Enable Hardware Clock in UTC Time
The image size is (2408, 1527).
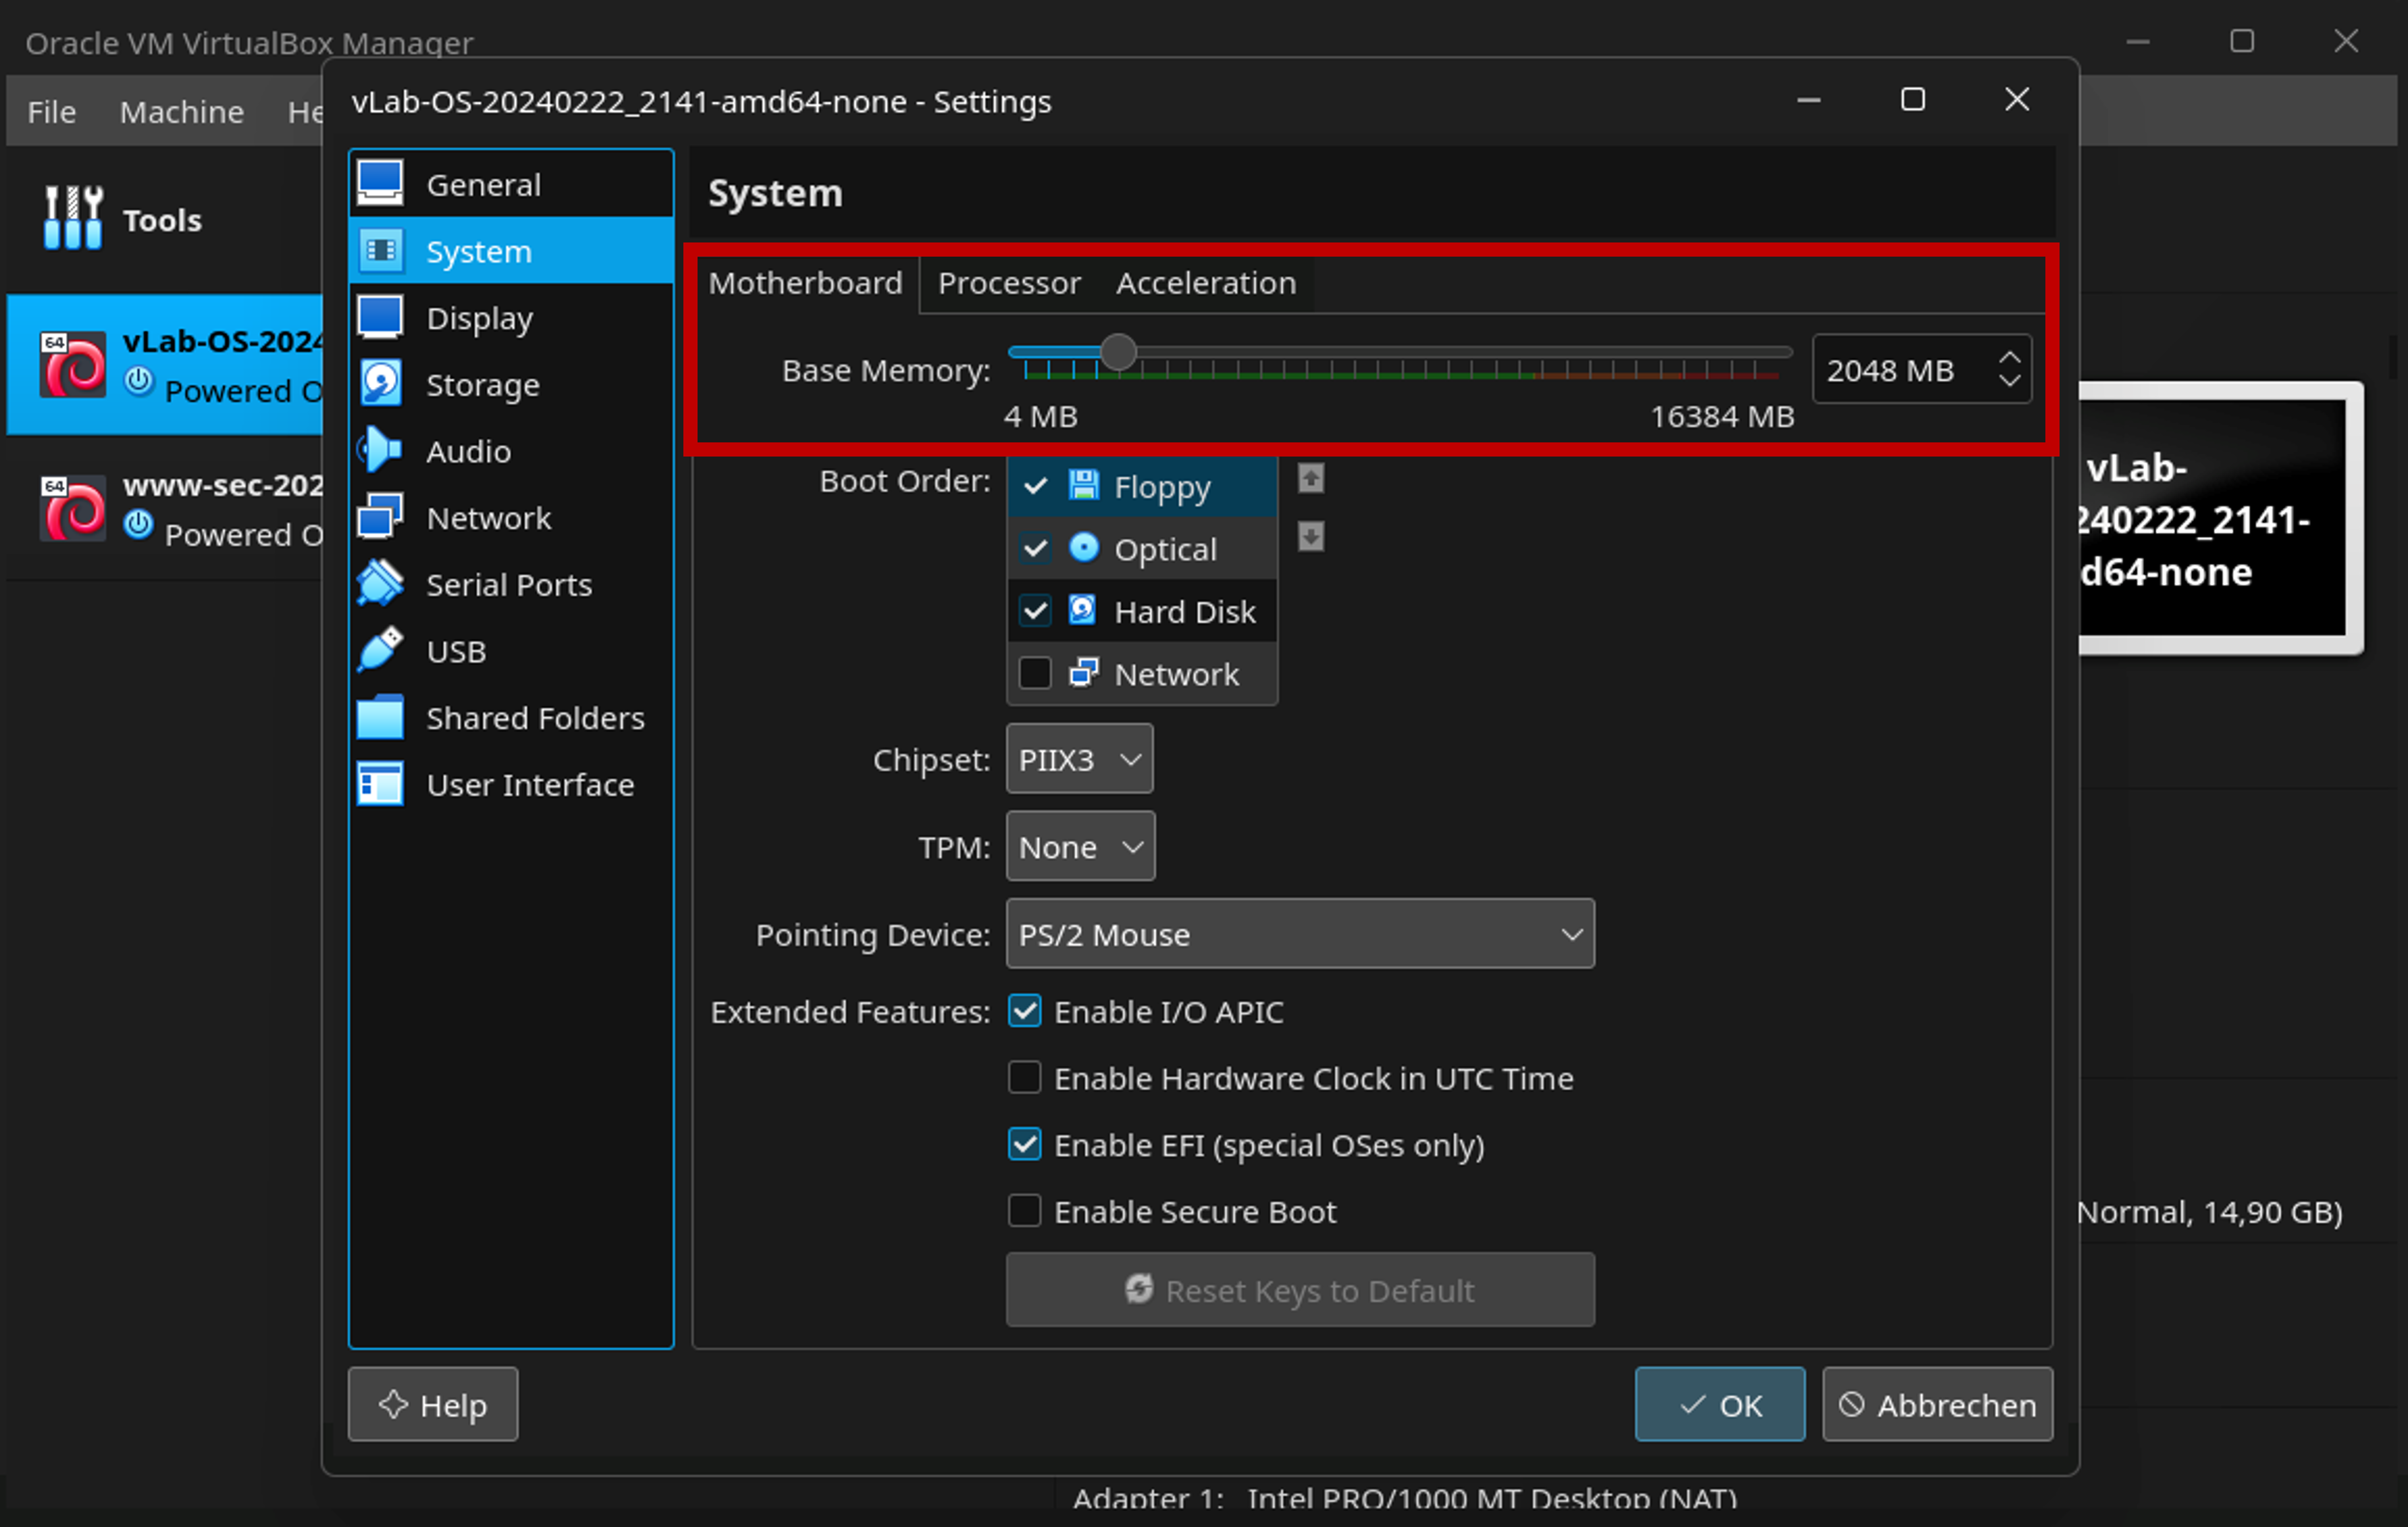1024,1078
